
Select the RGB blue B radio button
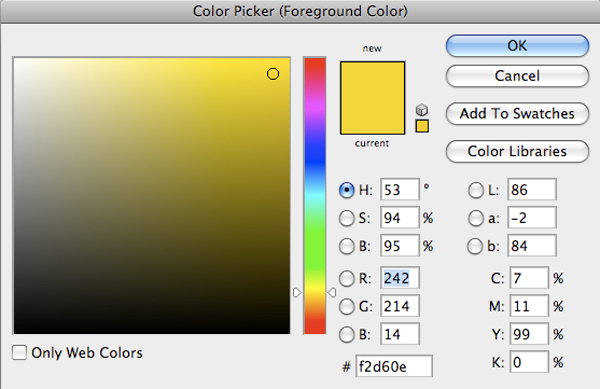pyautogui.click(x=347, y=335)
